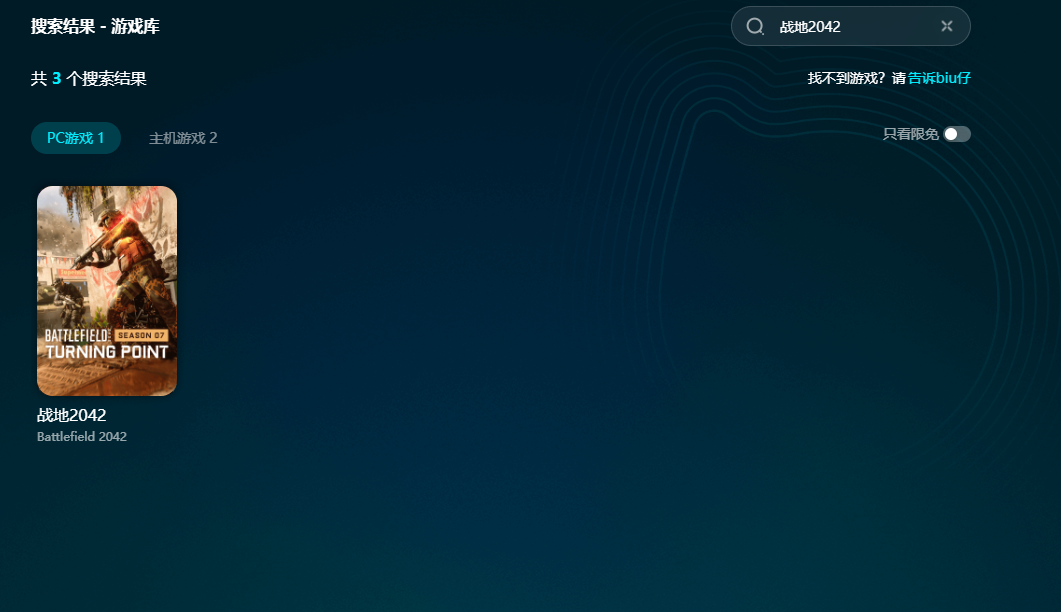The height and width of the screenshot is (612, 1061).
Task: Click the 搜索结果 - 游戏库 heading
Action: click(95, 26)
